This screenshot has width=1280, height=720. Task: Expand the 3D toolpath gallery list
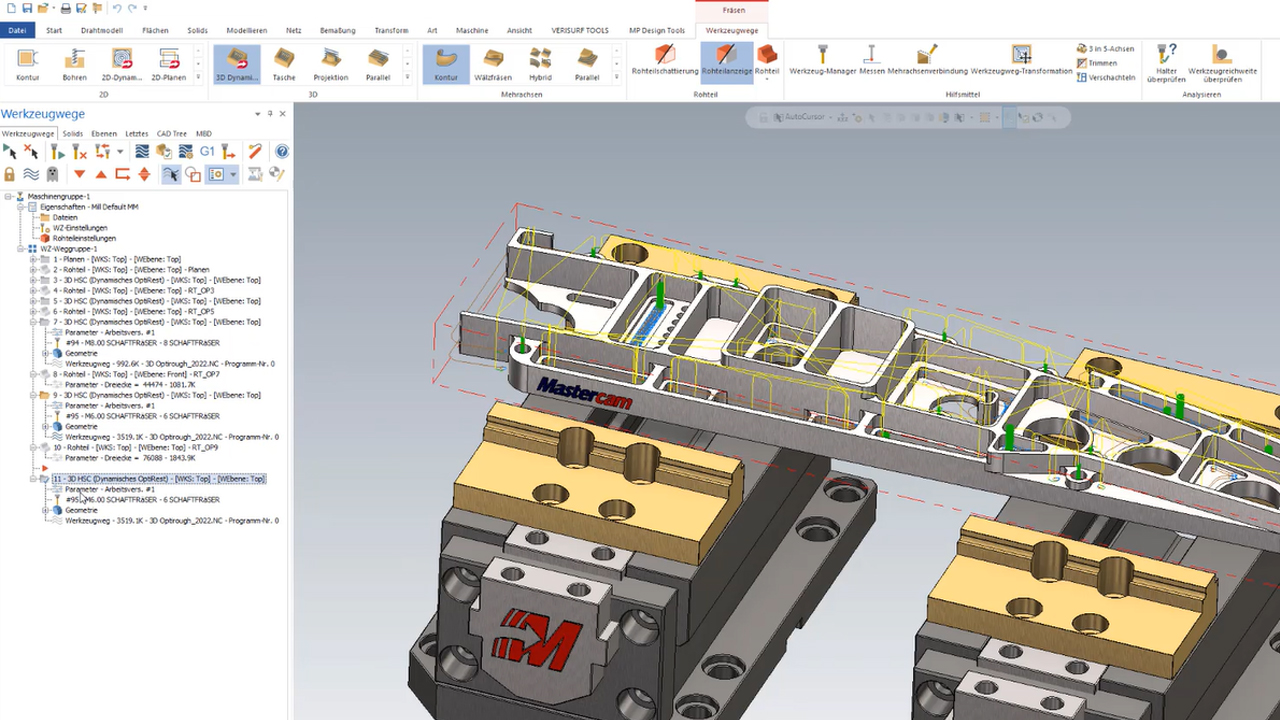point(407,78)
